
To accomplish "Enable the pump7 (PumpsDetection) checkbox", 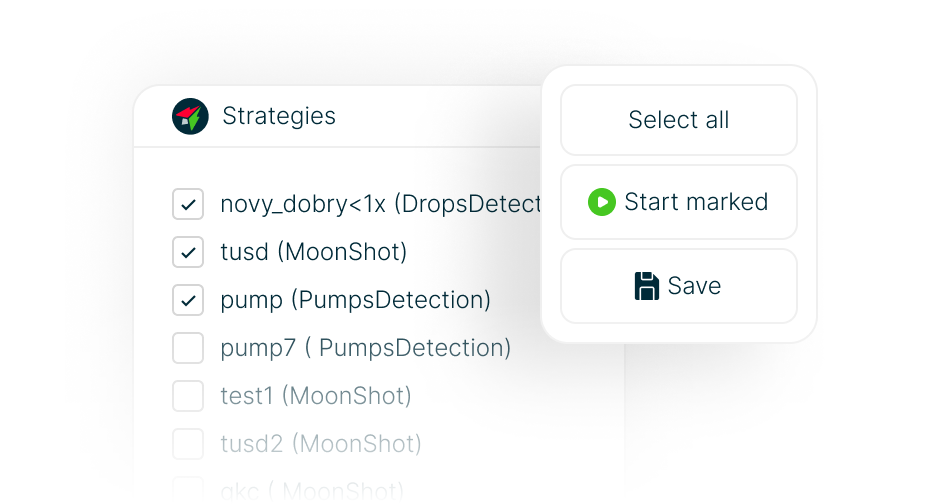I will tap(188, 348).
